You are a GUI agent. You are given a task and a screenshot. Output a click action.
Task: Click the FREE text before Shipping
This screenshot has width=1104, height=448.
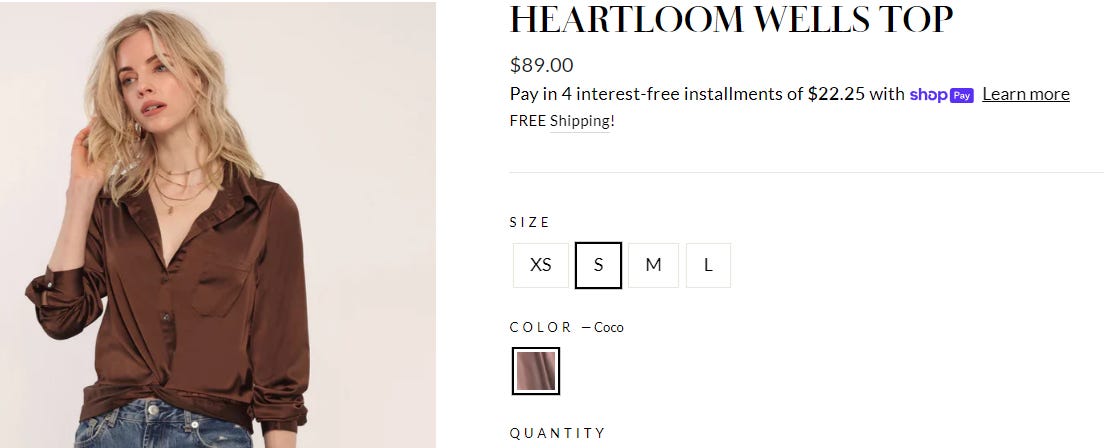pos(527,120)
